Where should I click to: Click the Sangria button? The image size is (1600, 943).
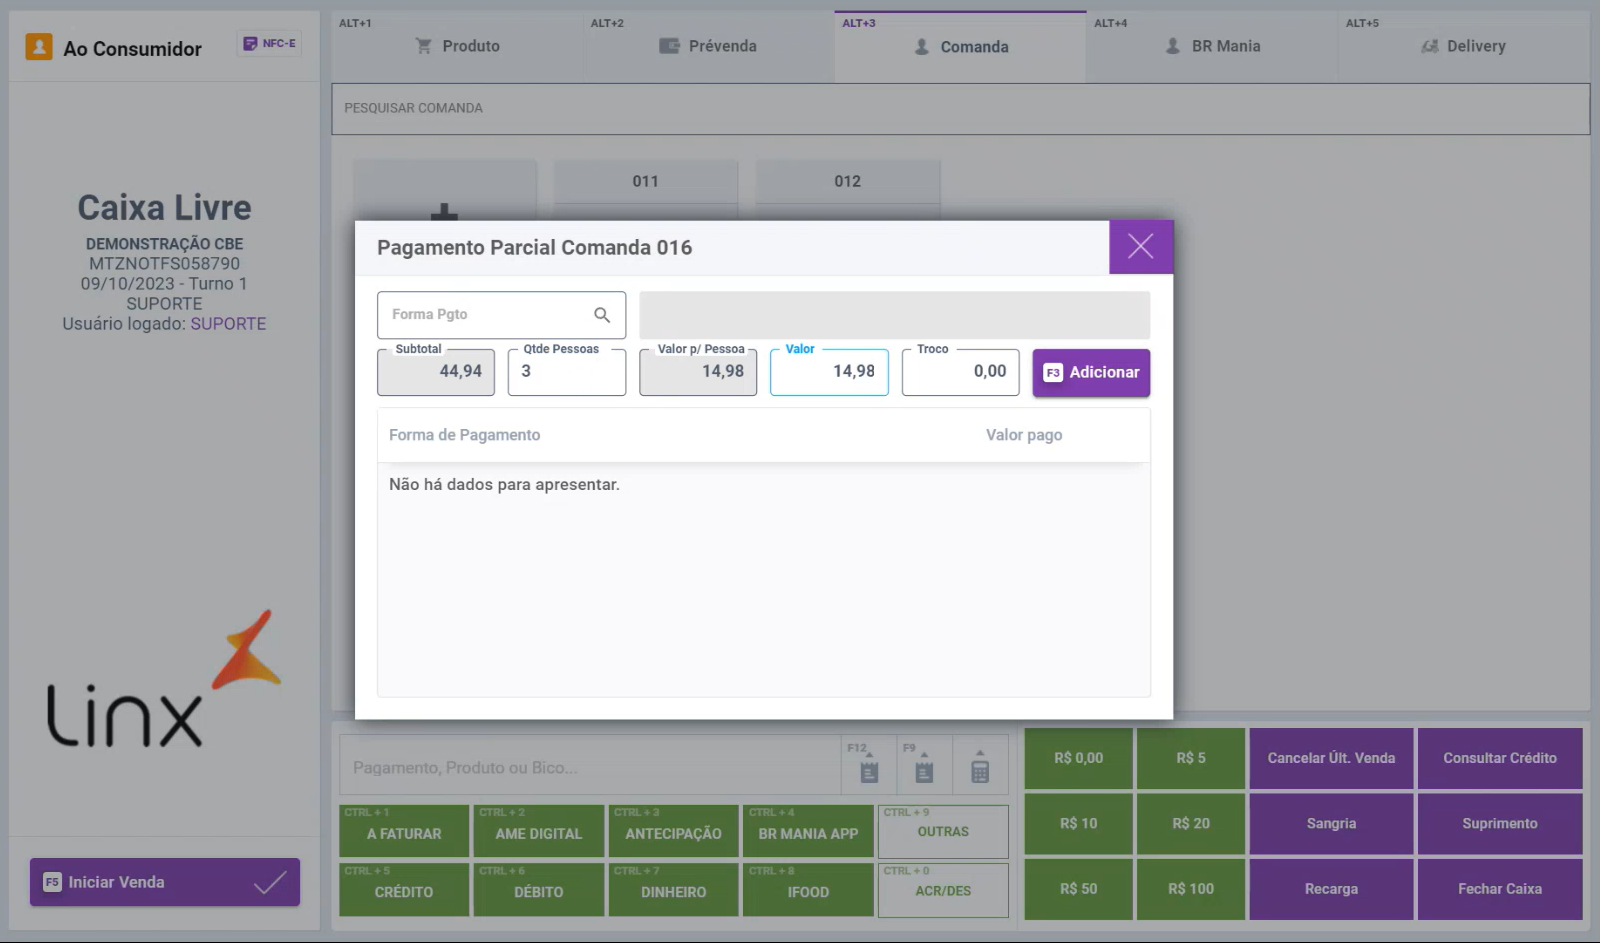1331,823
